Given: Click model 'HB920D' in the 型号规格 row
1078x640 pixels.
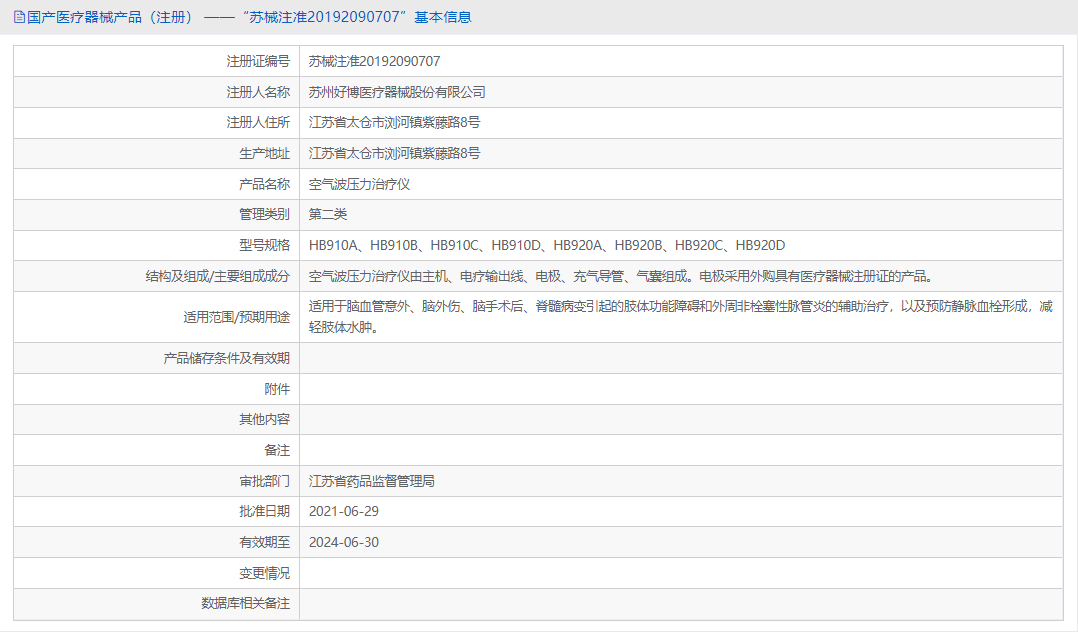Looking at the screenshot, I should (x=760, y=245).
